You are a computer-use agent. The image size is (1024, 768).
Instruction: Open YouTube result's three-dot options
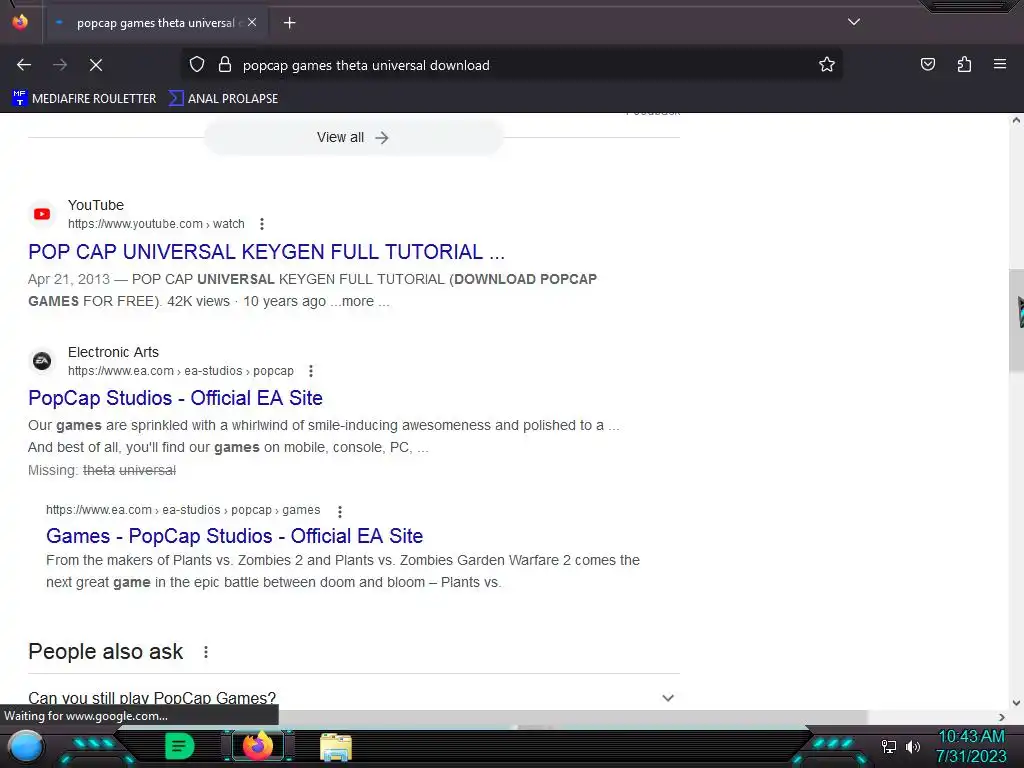pyautogui.click(x=262, y=224)
